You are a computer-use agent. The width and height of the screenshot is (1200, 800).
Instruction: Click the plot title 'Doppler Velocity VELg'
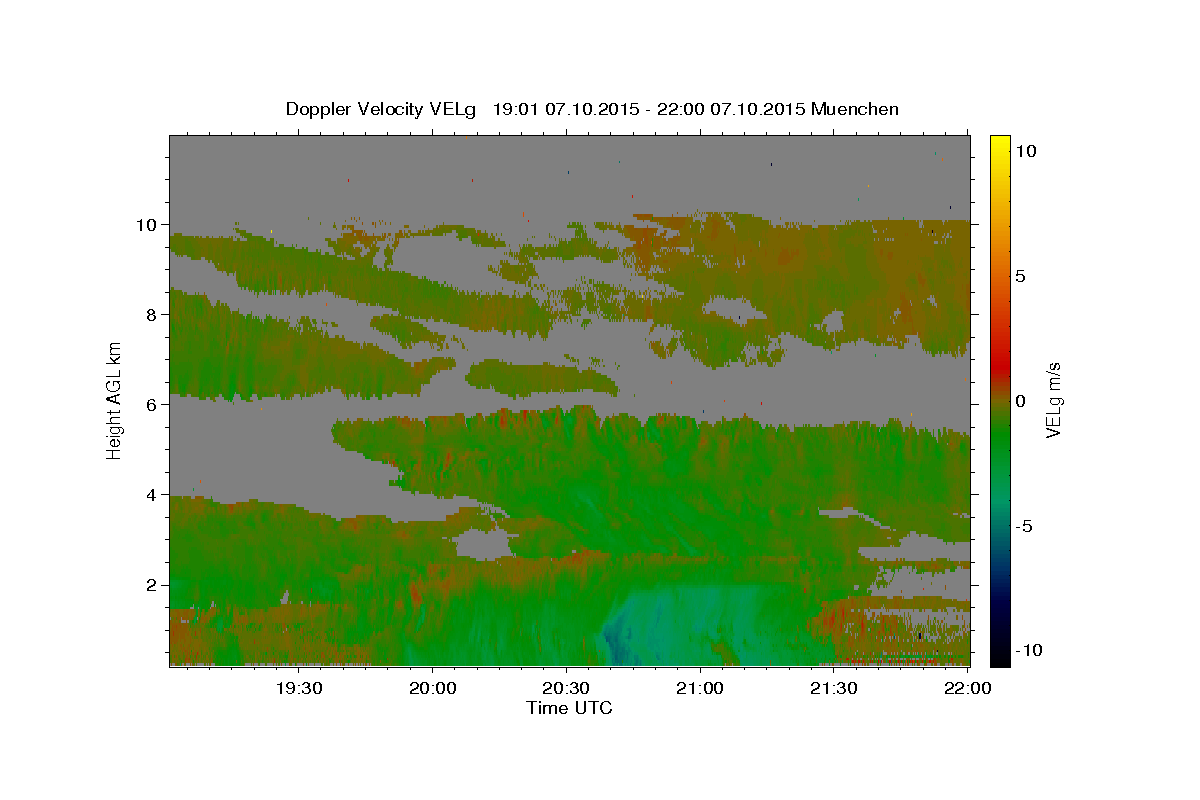pos(383,109)
